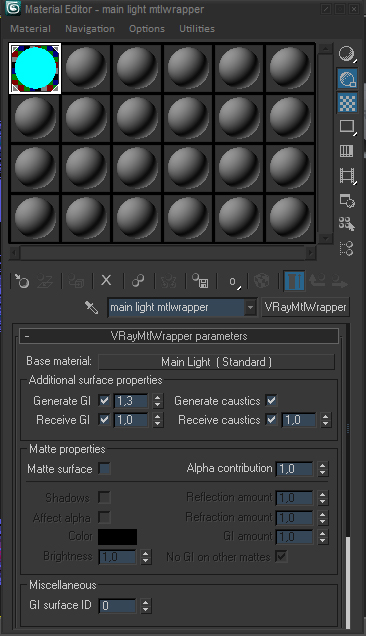Collapse the VRayMtlWrapper parameters rollout
The height and width of the screenshot is (636, 366).
click(179, 336)
